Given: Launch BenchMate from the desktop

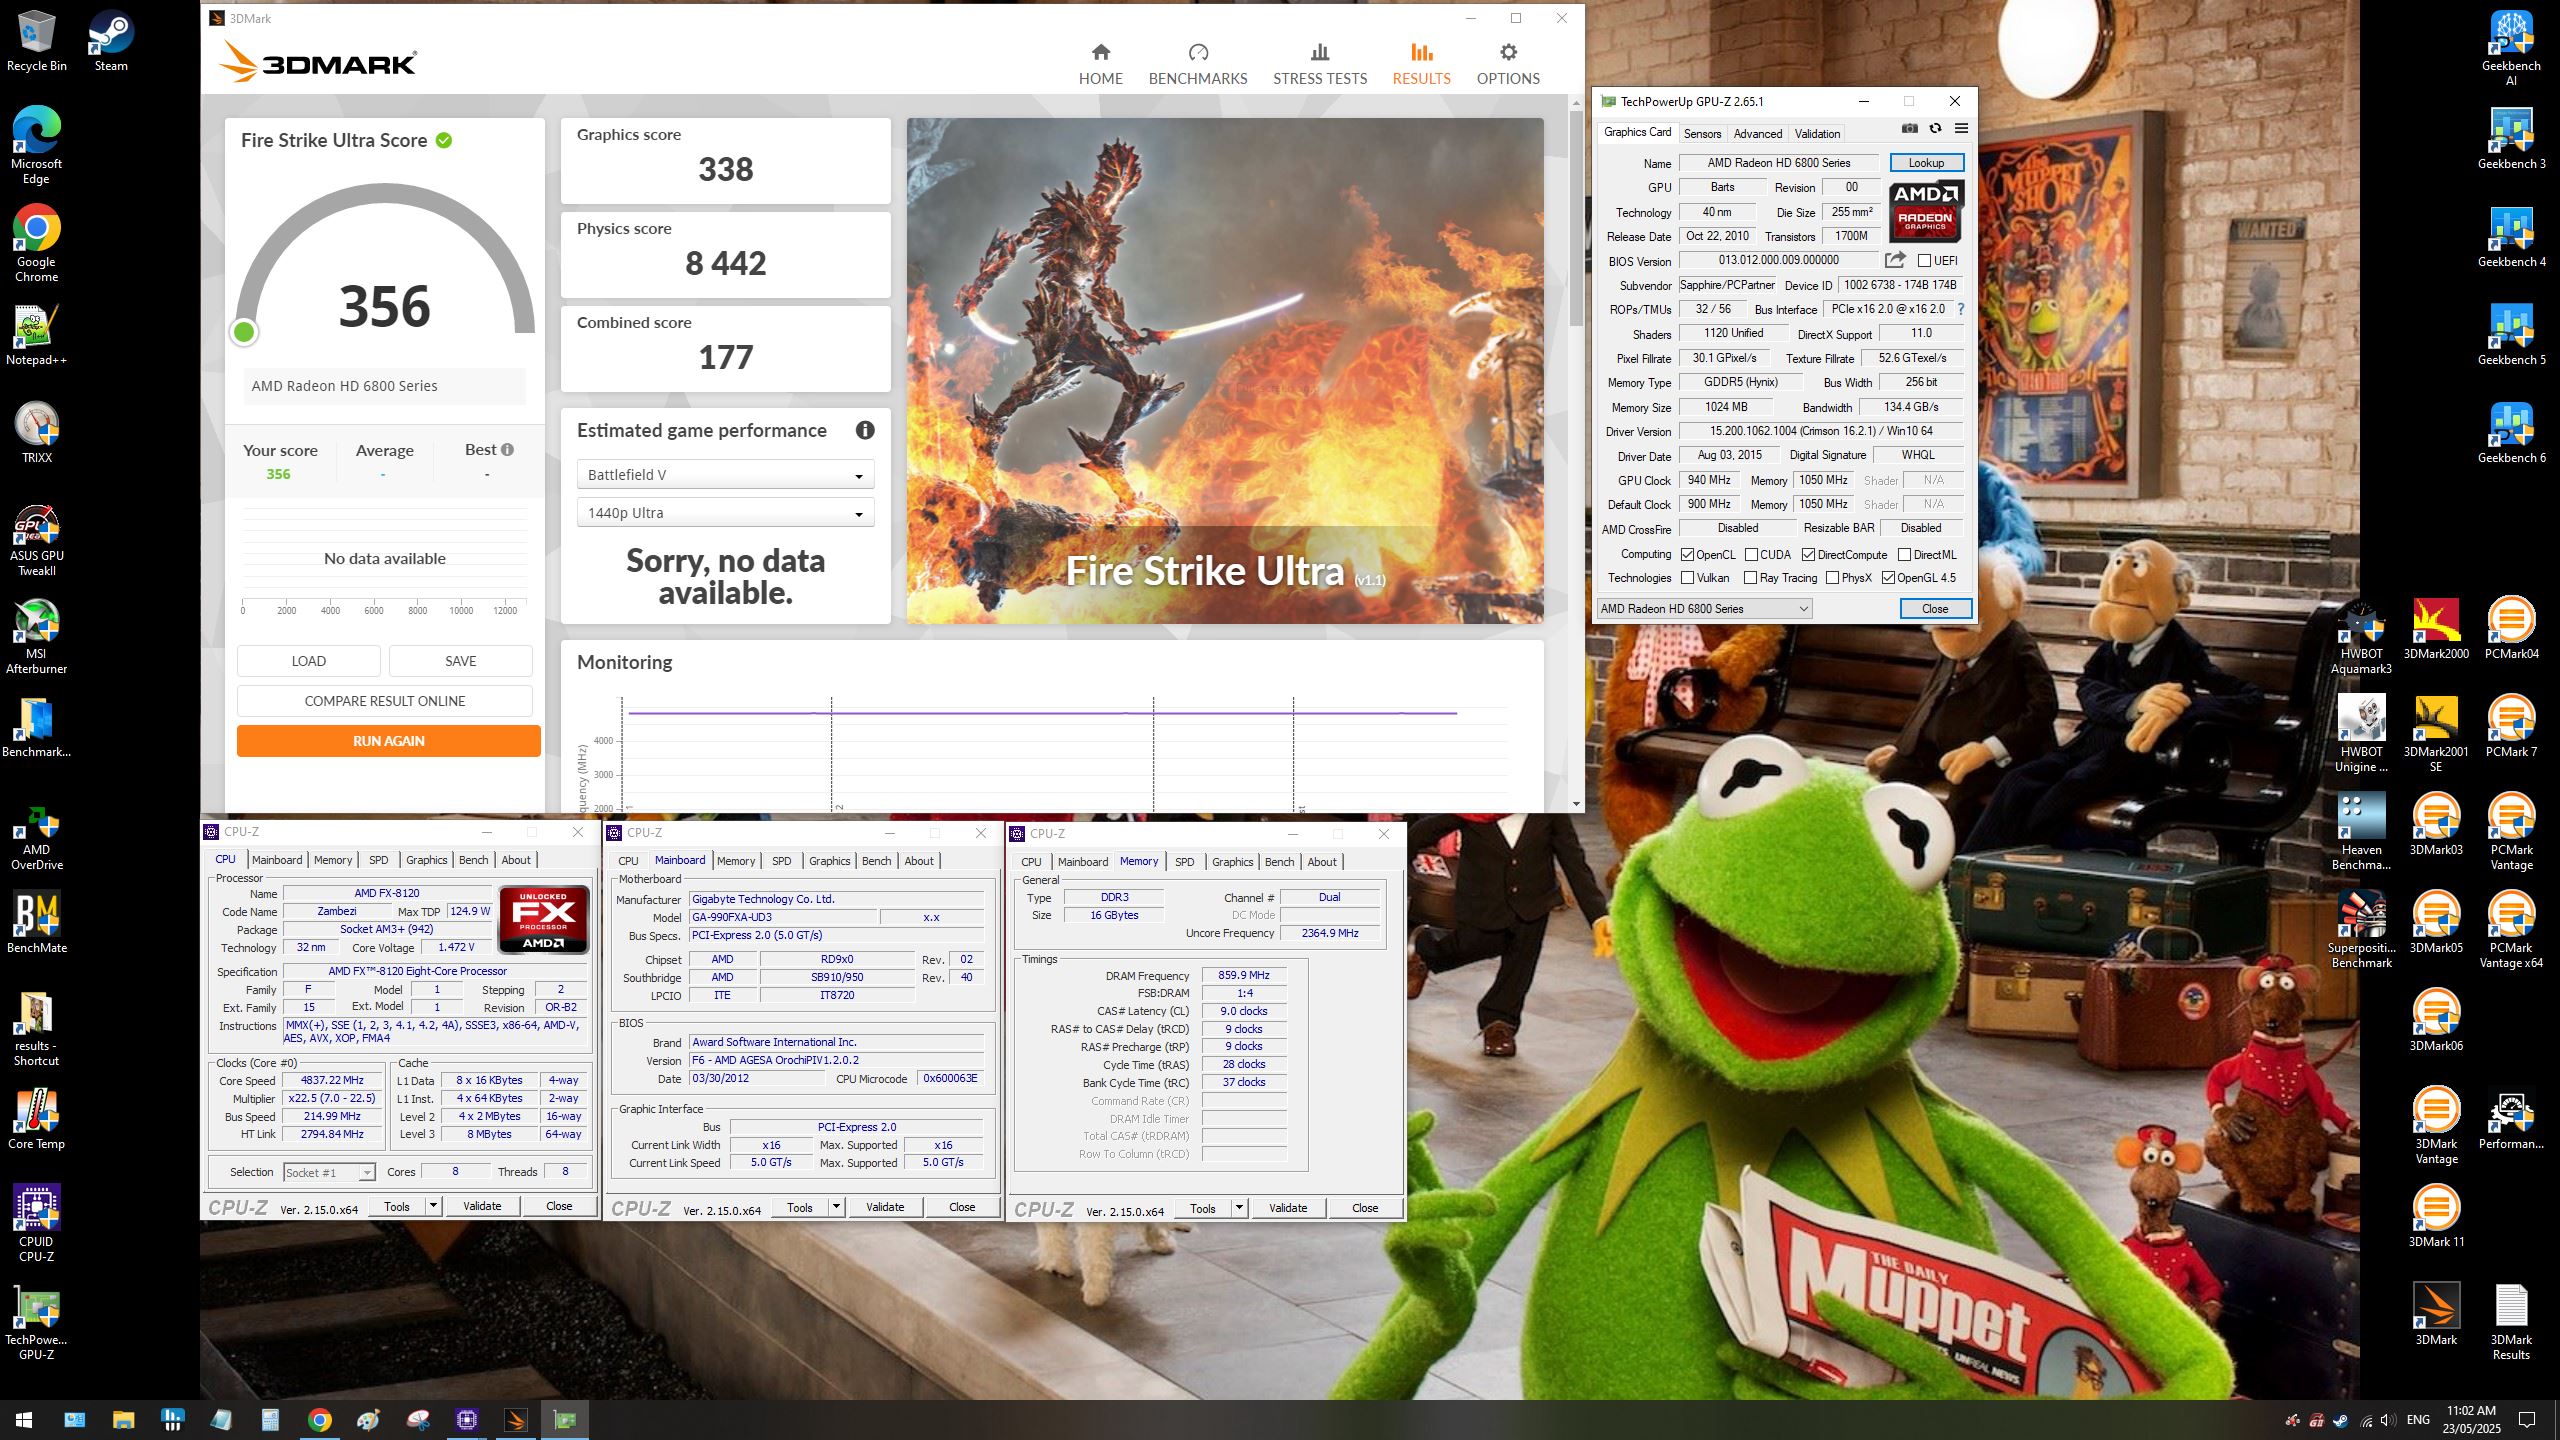Looking at the screenshot, I should [36, 923].
